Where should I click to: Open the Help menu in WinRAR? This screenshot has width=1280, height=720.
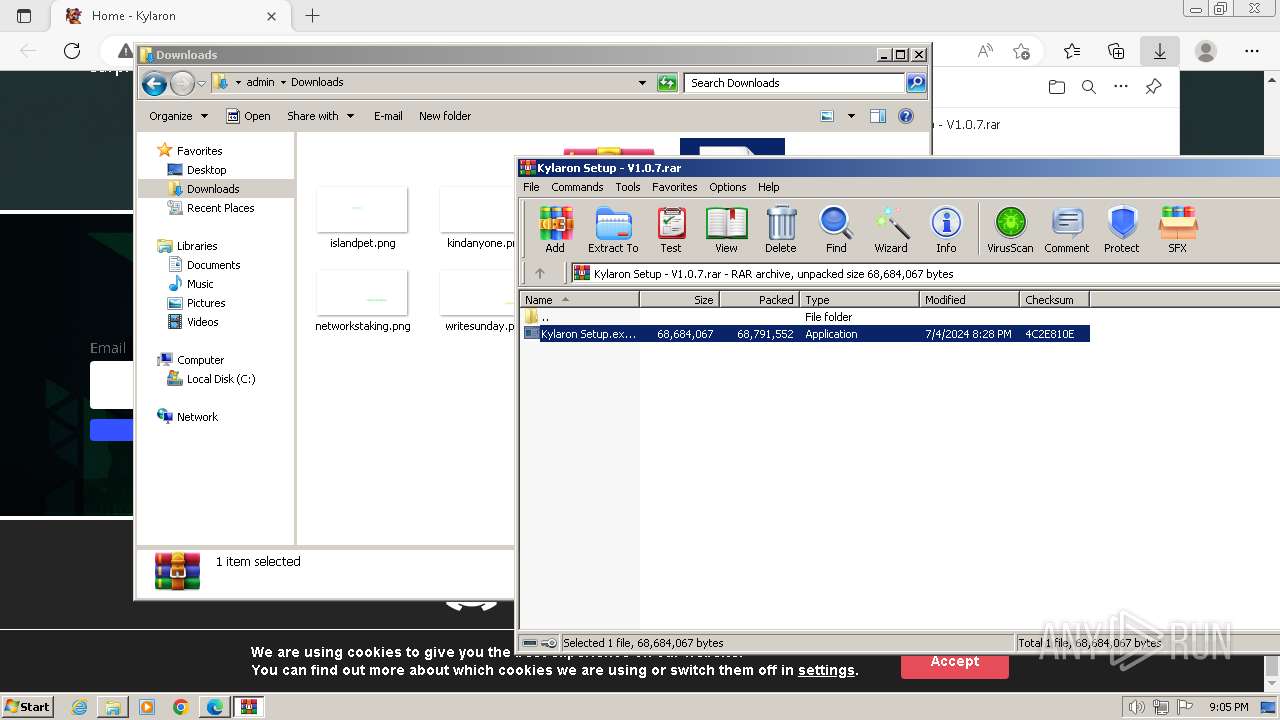click(x=768, y=187)
